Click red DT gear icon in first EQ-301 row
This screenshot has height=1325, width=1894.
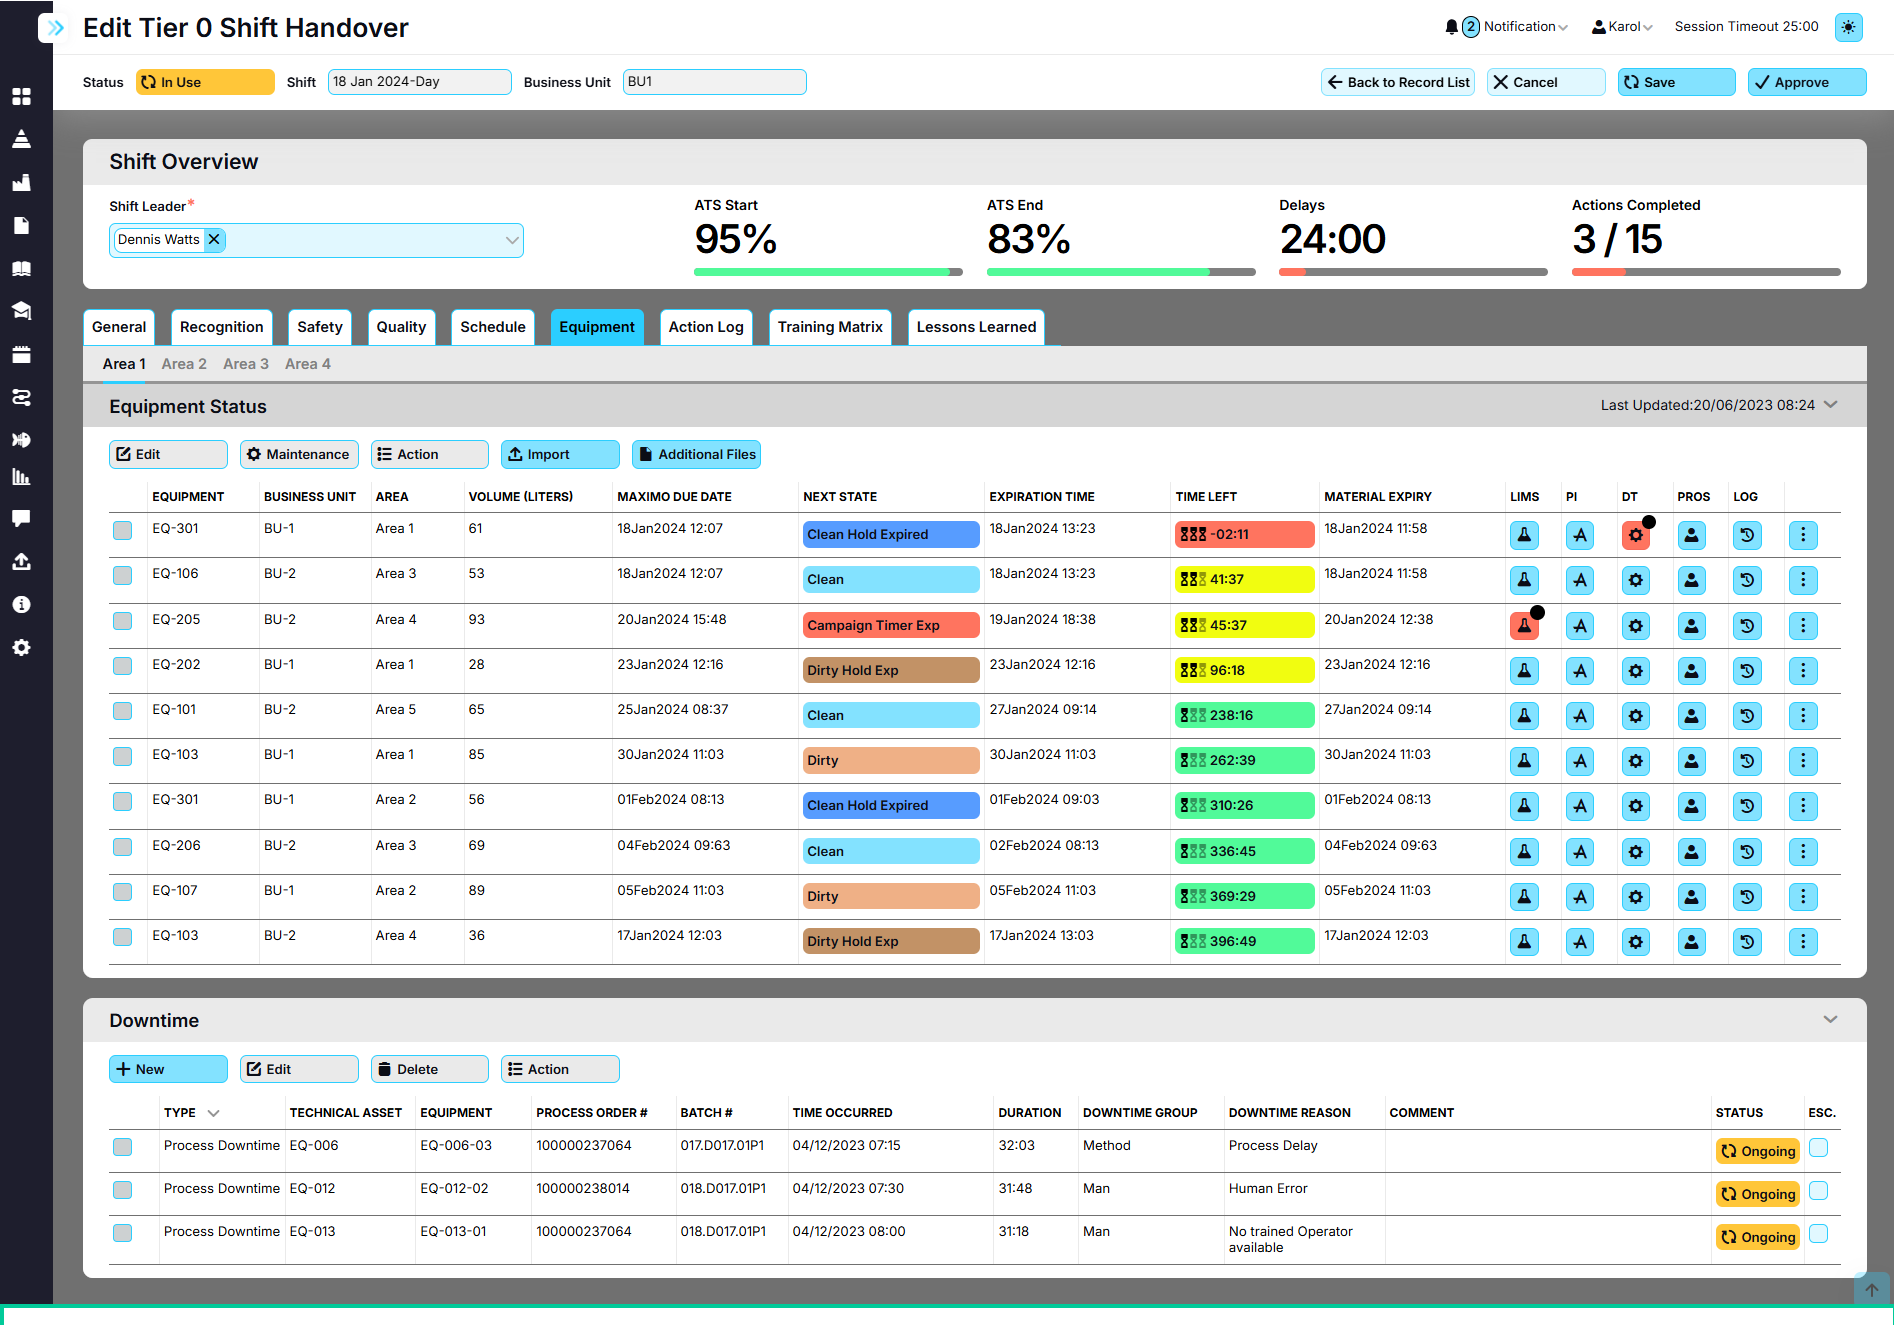point(1636,535)
